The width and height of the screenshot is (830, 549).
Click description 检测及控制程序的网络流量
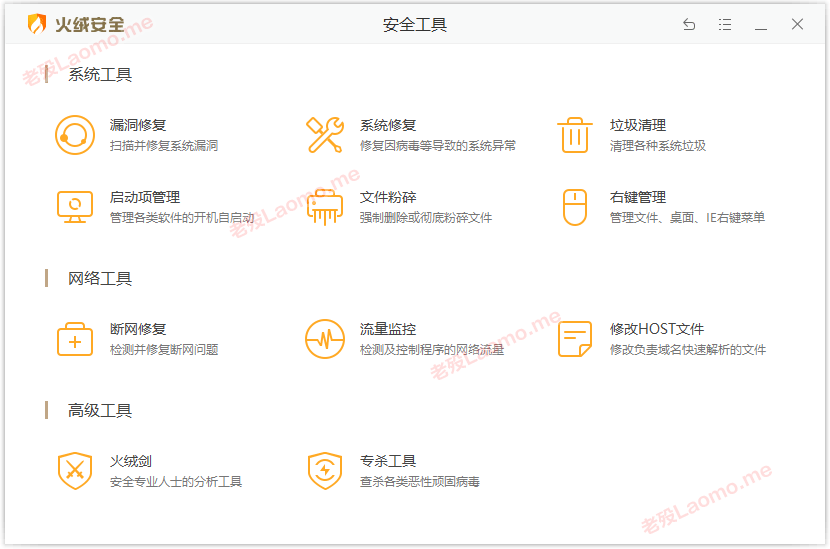point(432,349)
